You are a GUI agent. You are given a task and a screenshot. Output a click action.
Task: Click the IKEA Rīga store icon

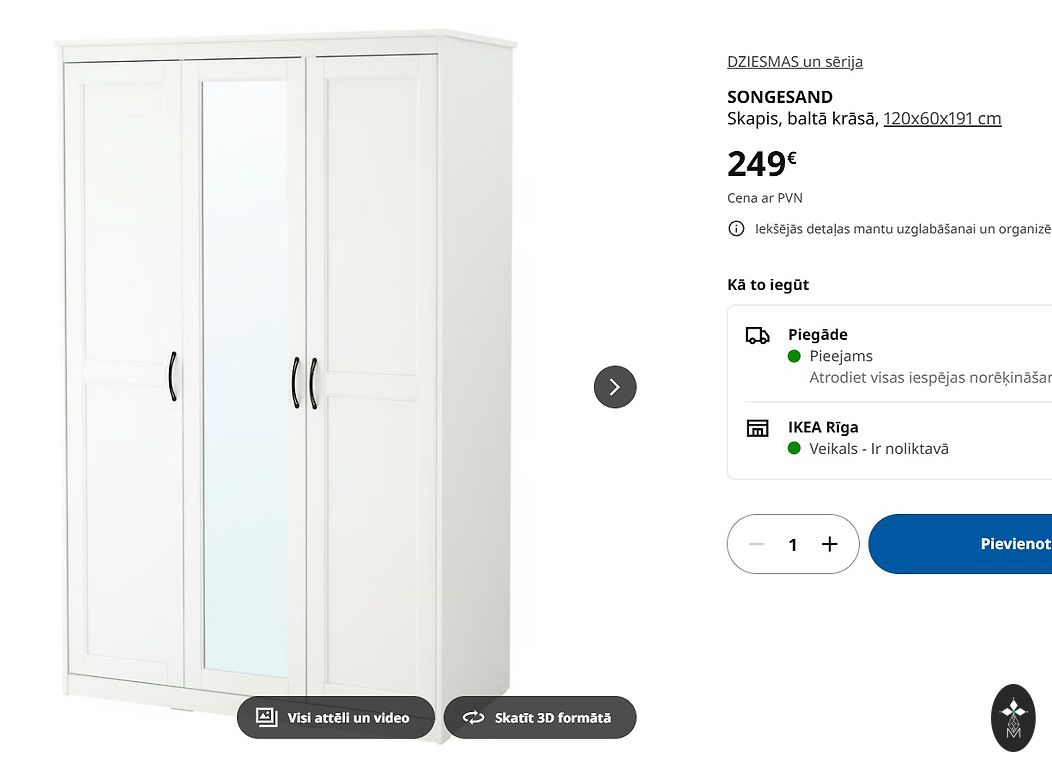tap(757, 428)
